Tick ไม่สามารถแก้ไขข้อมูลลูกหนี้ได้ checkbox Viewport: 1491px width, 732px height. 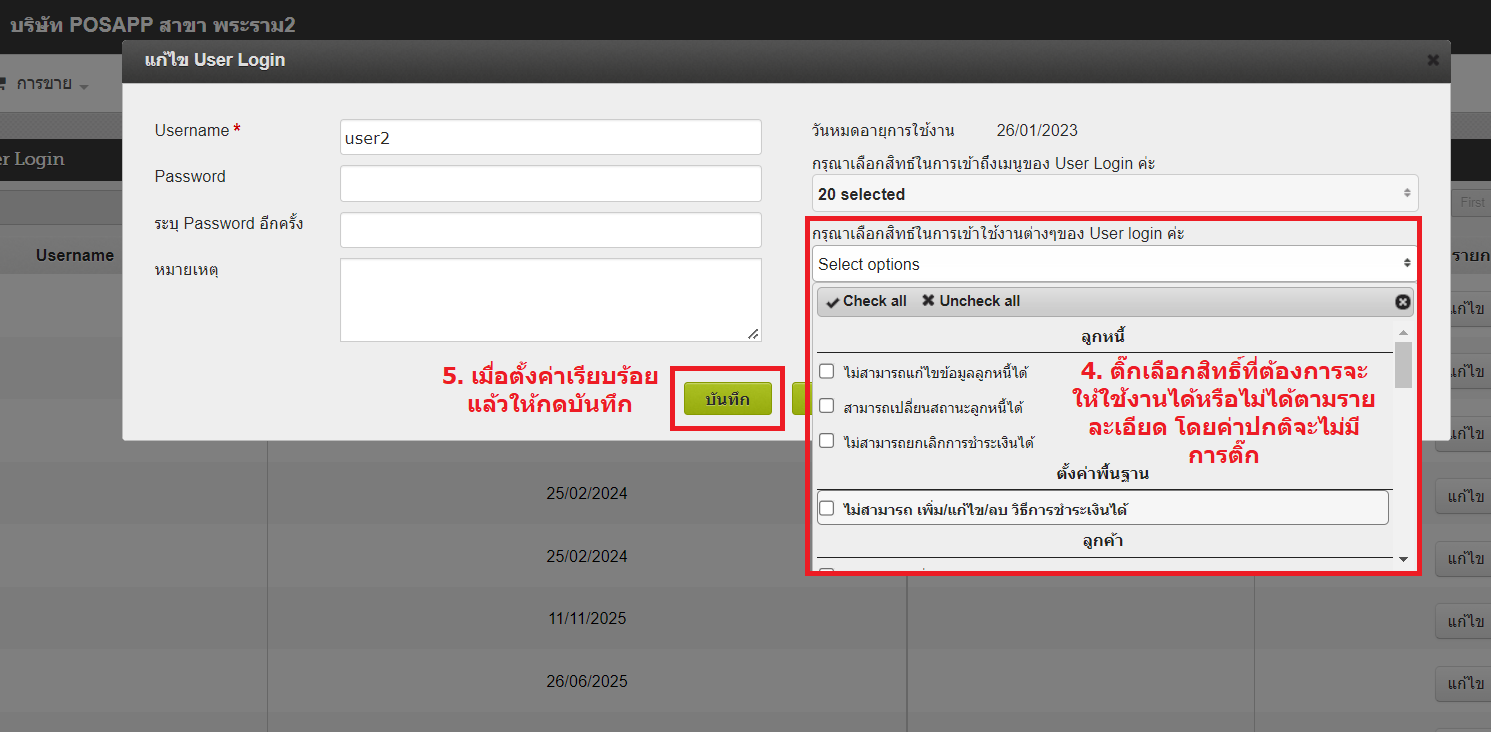coord(827,371)
